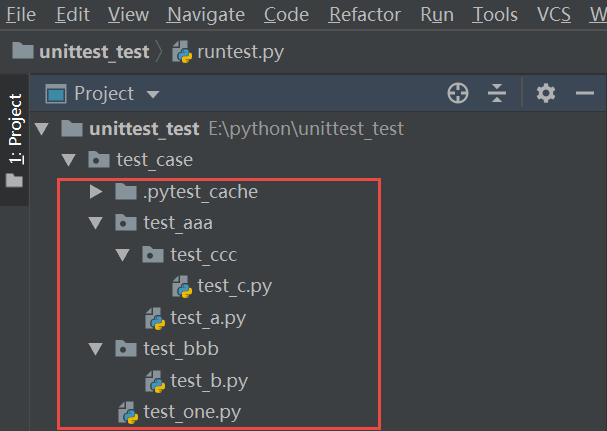Image resolution: width=607 pixels, height=431 pixels.
Task: Hide the Project tool window
Action: point(585,93)
